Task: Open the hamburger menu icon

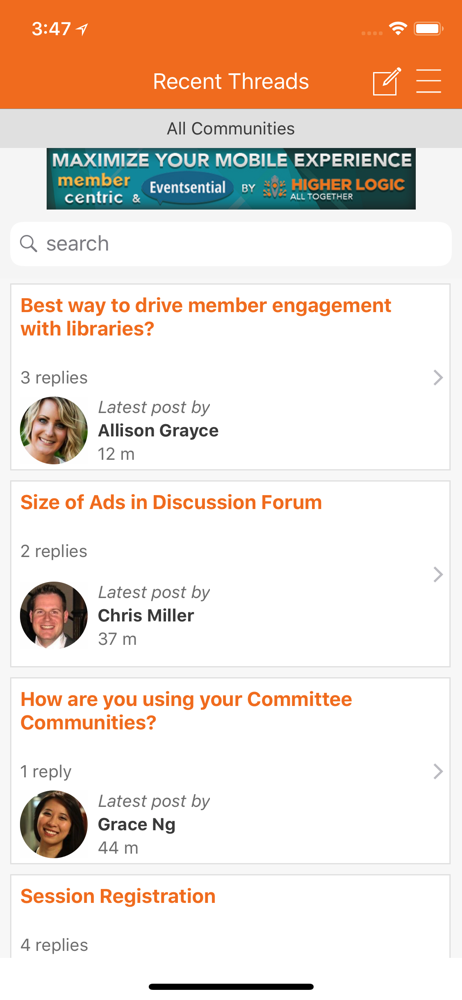Action: tap(429, 82)
